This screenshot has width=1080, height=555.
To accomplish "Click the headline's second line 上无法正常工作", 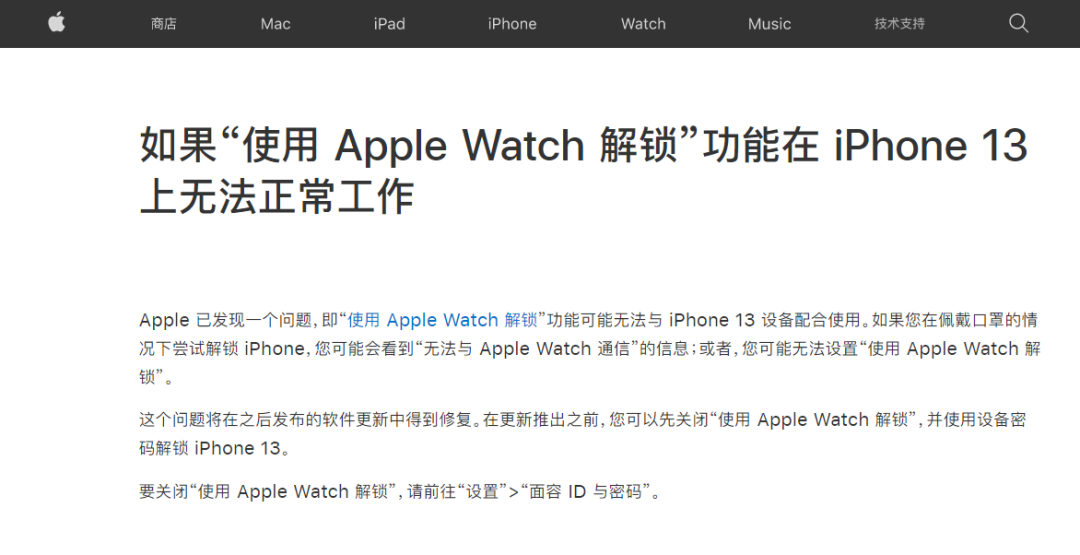I will click(277, 196).
